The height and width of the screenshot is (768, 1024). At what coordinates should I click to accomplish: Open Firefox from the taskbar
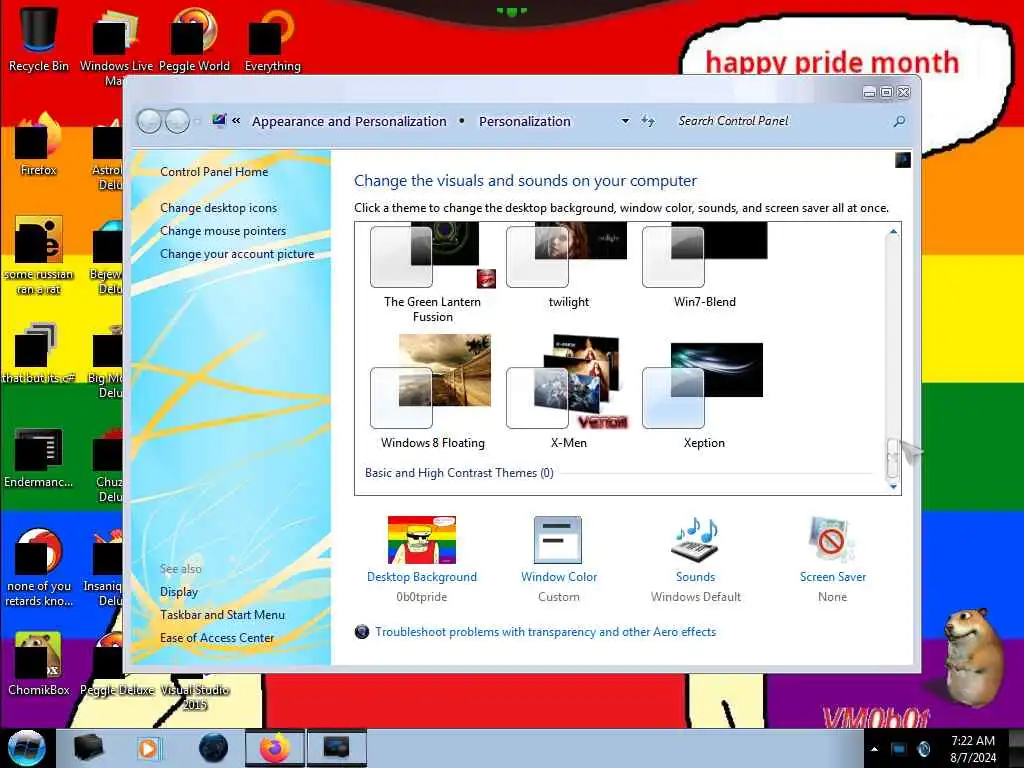click(x=275, y=748)
